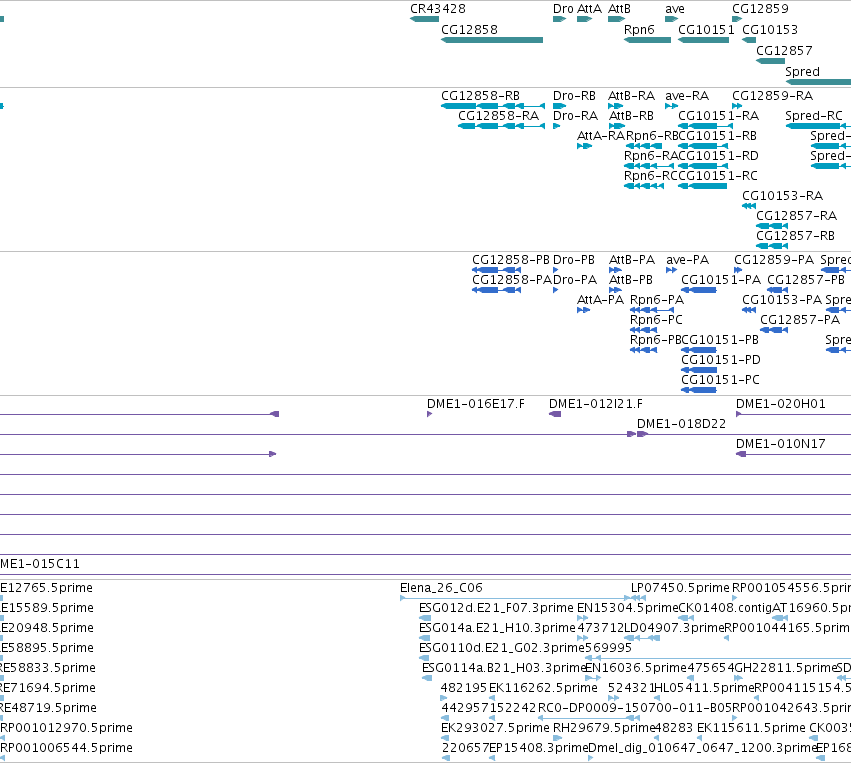
Task: Click the AttB gene label
Action: tap(619, 9)
